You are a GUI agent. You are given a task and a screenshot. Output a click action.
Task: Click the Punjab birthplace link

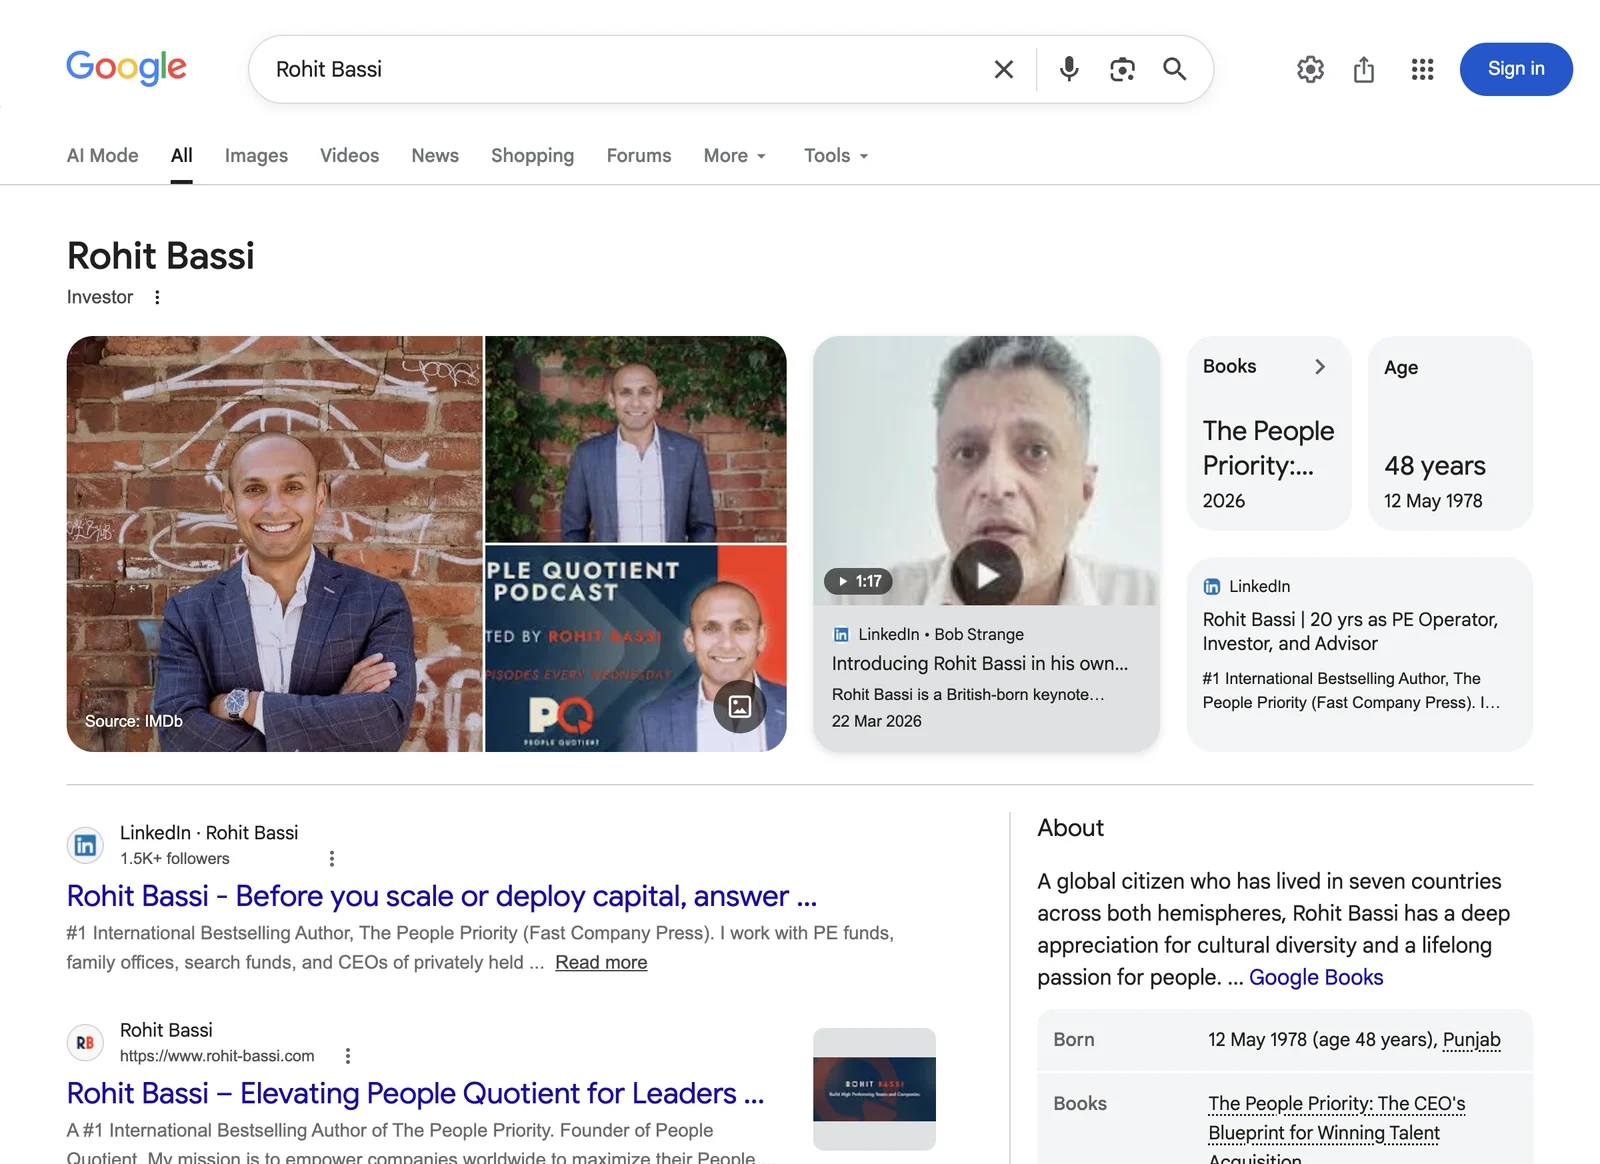click(1472, 1039)
